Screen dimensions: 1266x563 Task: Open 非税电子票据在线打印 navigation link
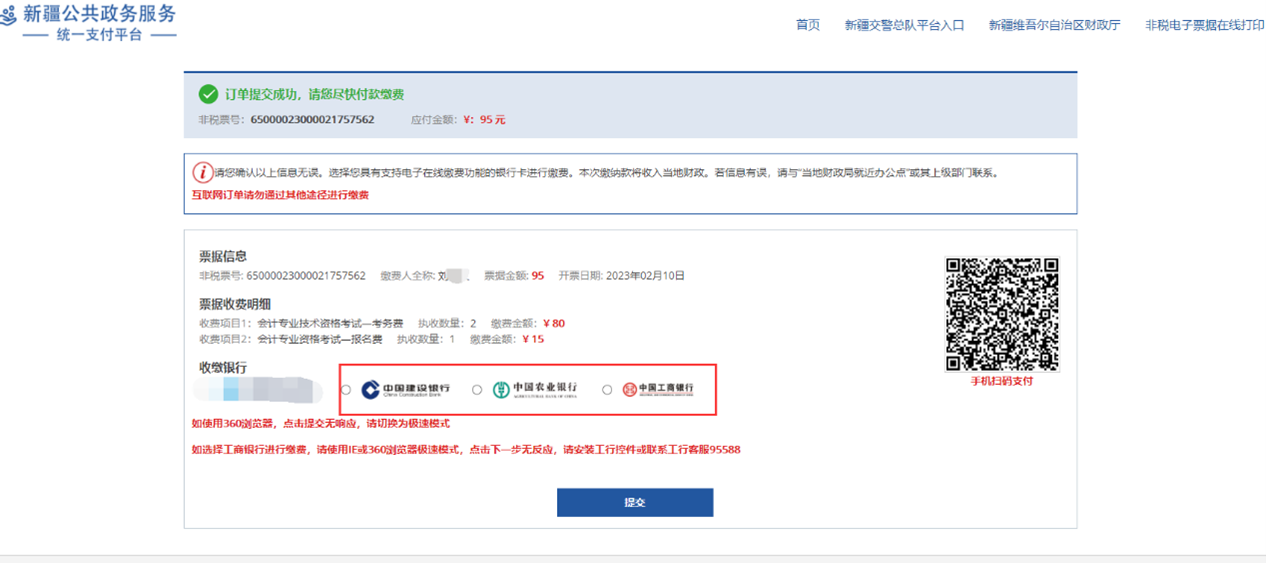coord(1204,25)
